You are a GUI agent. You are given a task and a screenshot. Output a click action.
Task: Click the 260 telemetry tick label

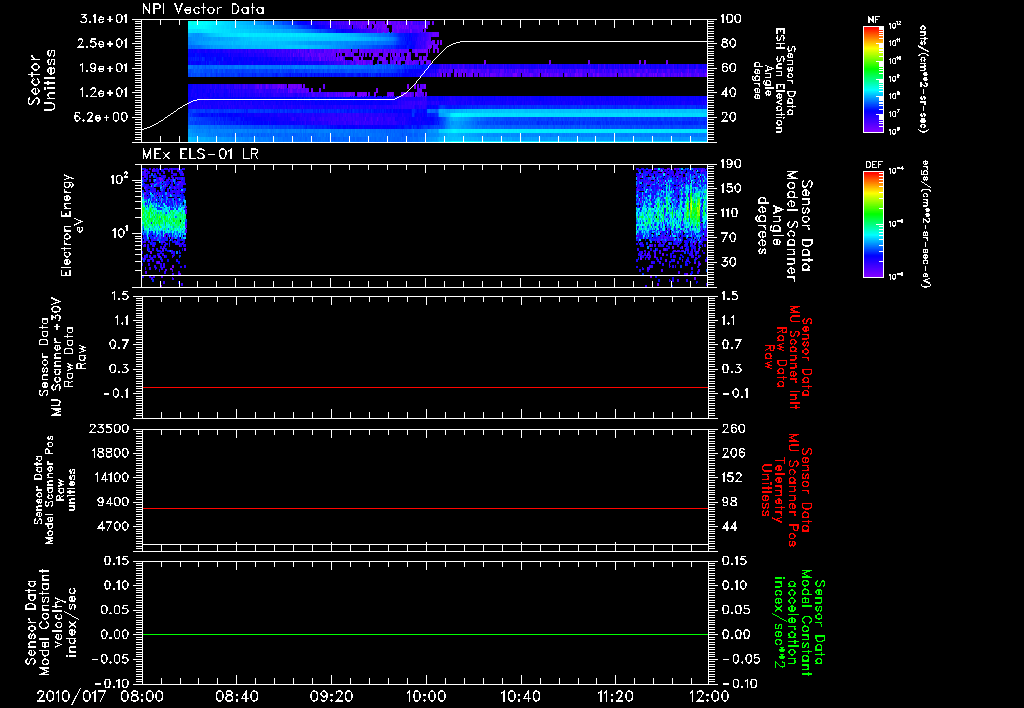point(733,428)
